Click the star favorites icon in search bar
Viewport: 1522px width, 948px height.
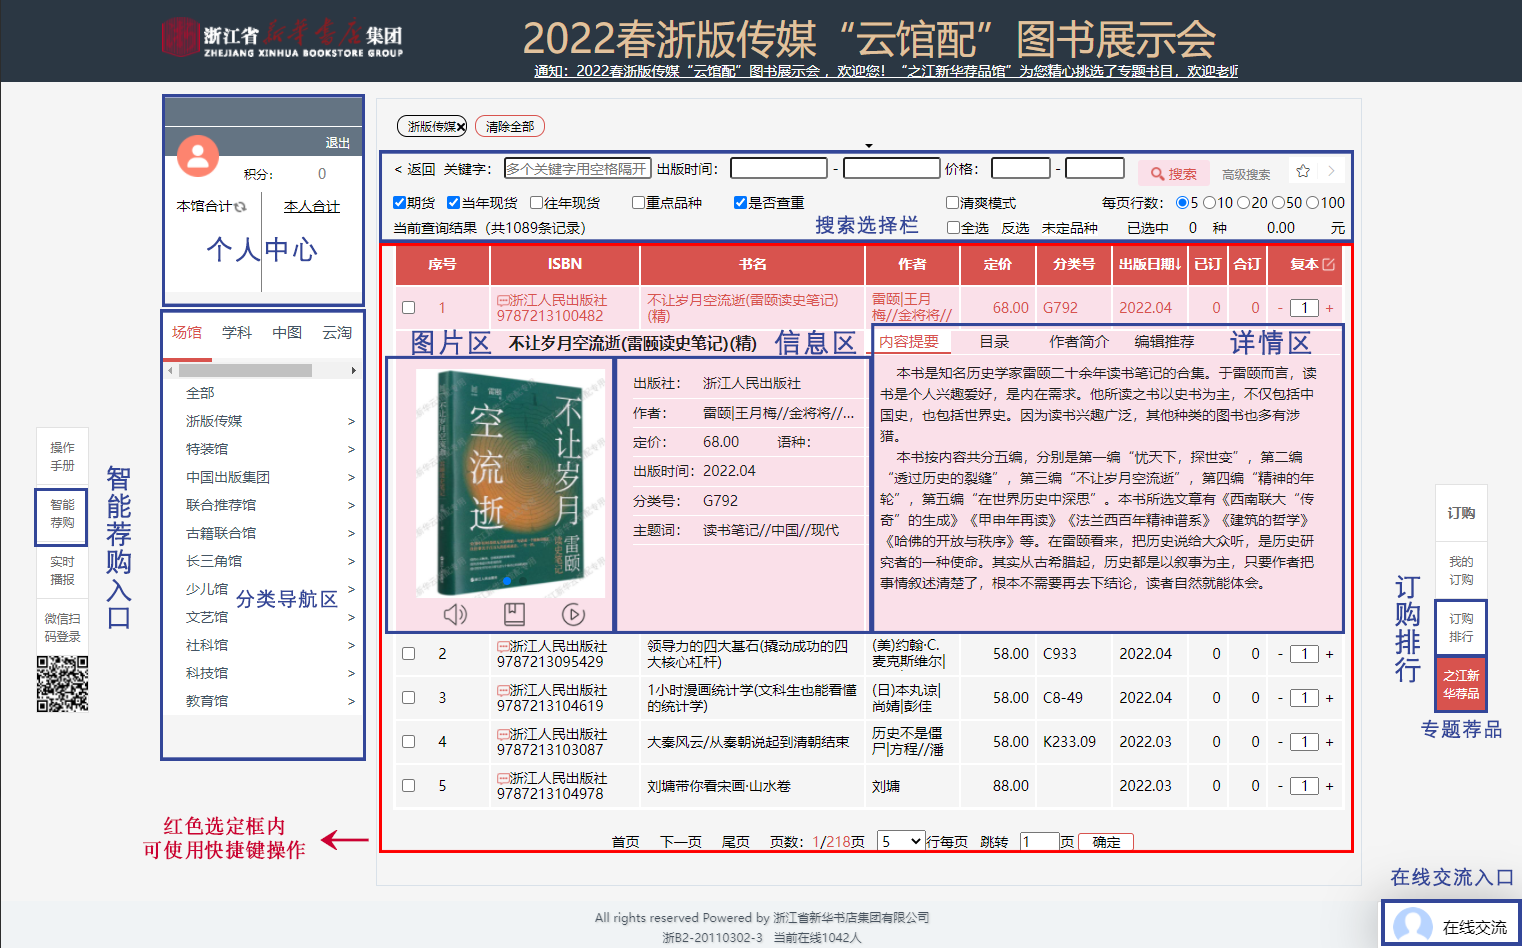[x=1303, y=171]
